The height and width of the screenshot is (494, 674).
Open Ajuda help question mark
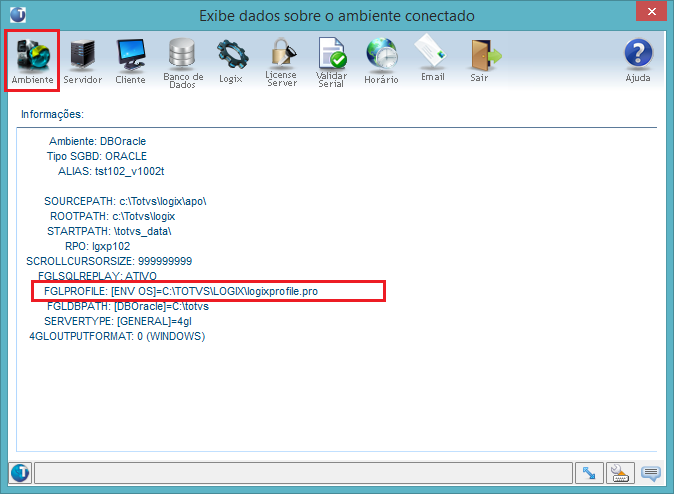638,60
